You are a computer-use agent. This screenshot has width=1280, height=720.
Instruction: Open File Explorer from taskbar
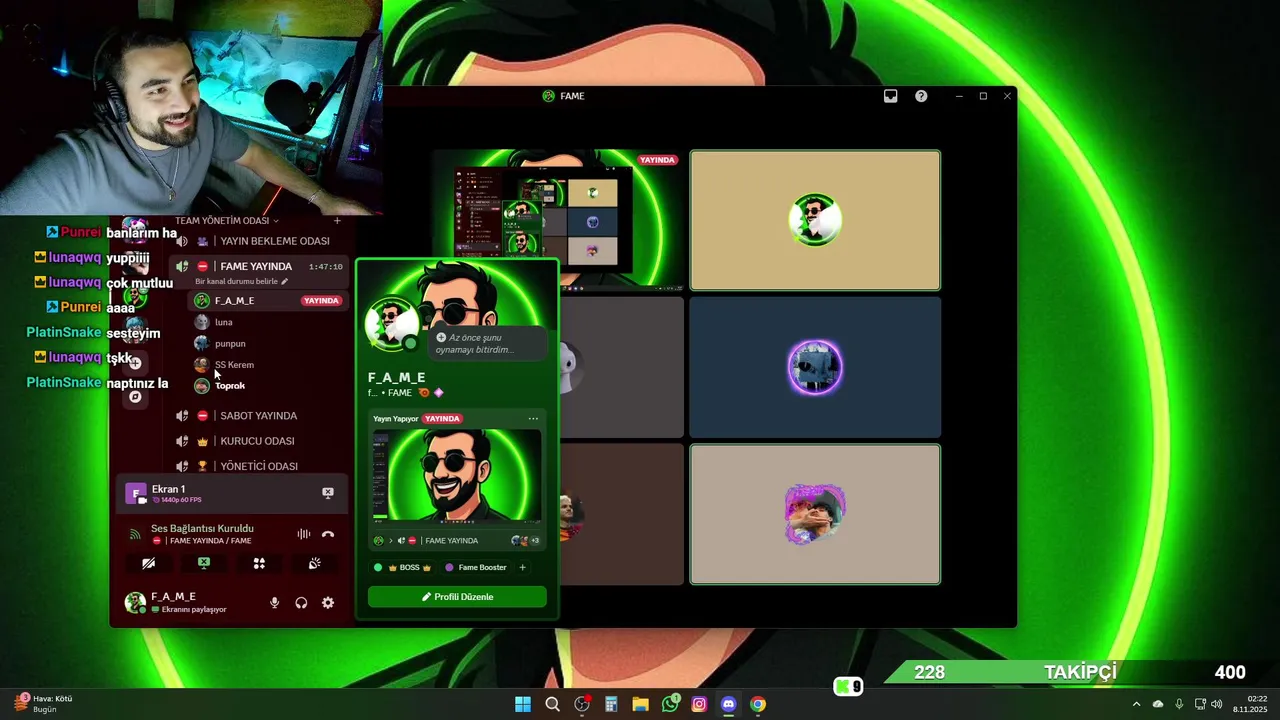pyautogui.click(x=640, y=704)
